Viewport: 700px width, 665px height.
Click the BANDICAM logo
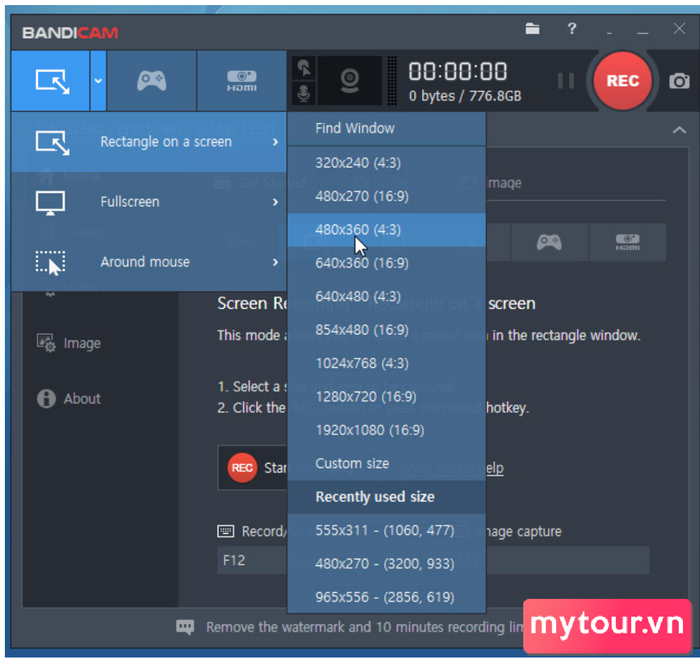click(x=70, y=33)
